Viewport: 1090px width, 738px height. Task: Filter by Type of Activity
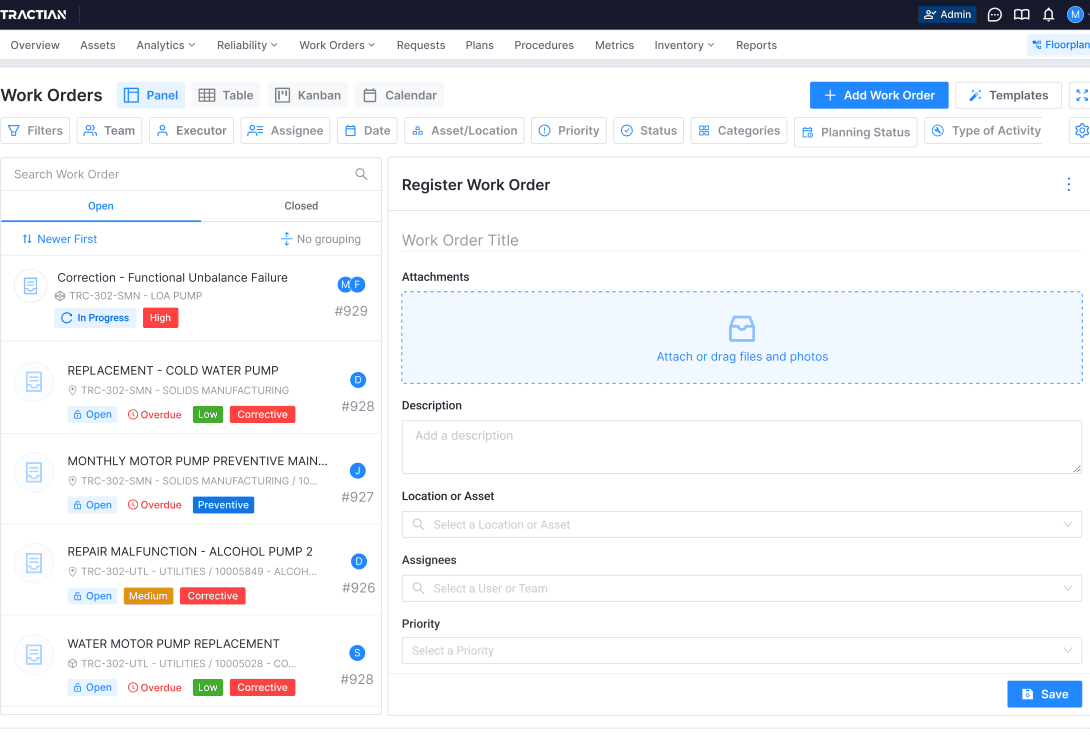coord(985,131)
